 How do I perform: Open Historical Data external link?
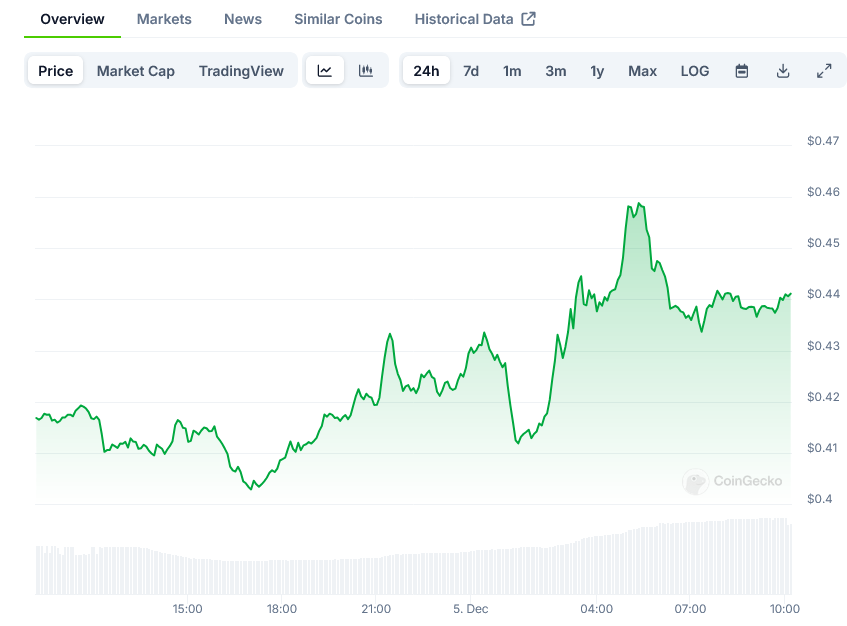474,19
